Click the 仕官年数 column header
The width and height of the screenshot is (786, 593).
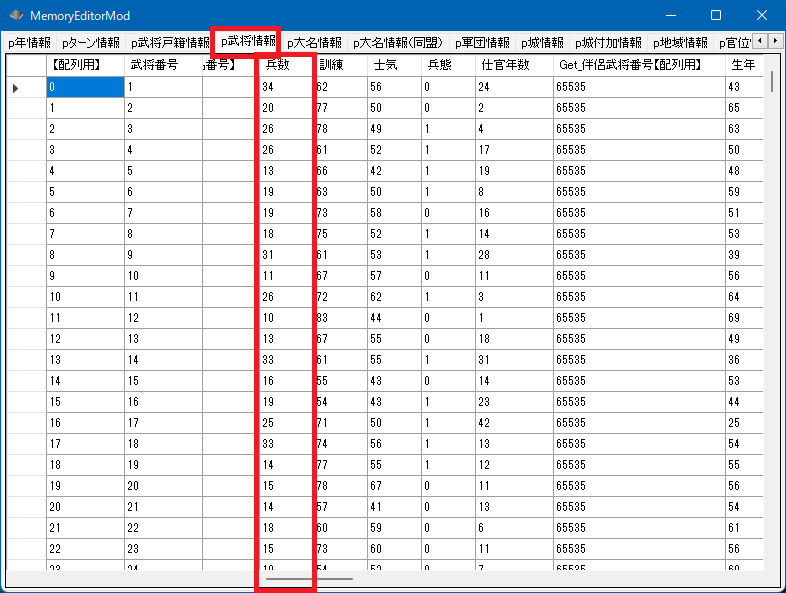(512, 65)
